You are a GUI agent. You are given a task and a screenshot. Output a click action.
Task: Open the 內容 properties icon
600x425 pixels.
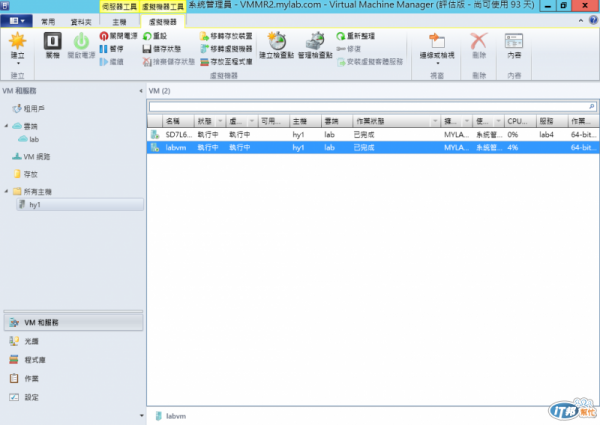coord(514,41)
